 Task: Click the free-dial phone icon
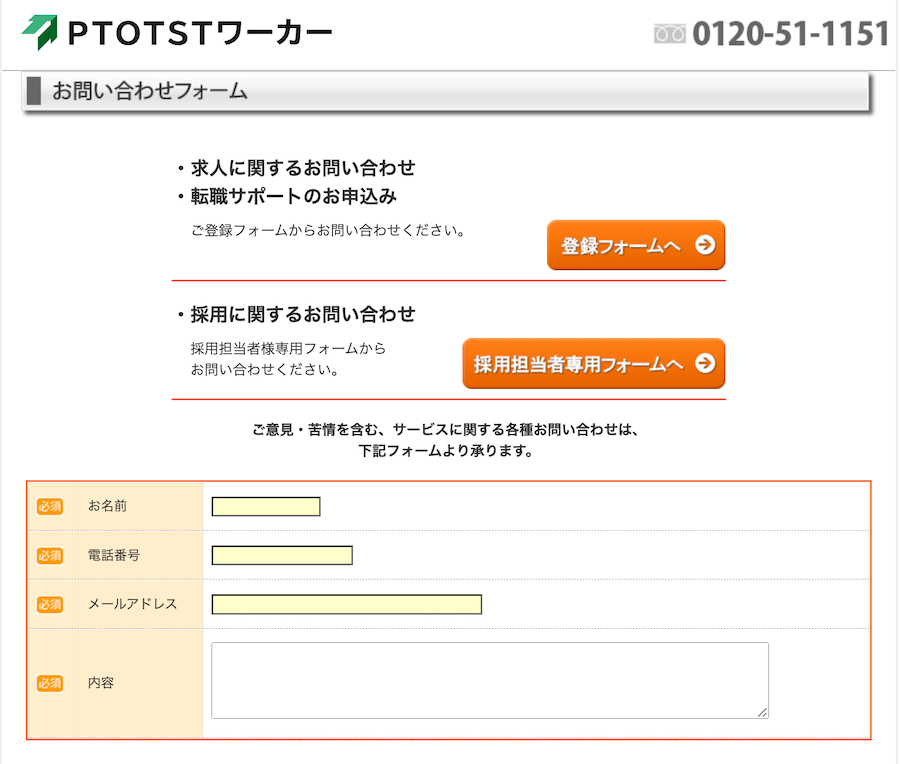(669, 34)
